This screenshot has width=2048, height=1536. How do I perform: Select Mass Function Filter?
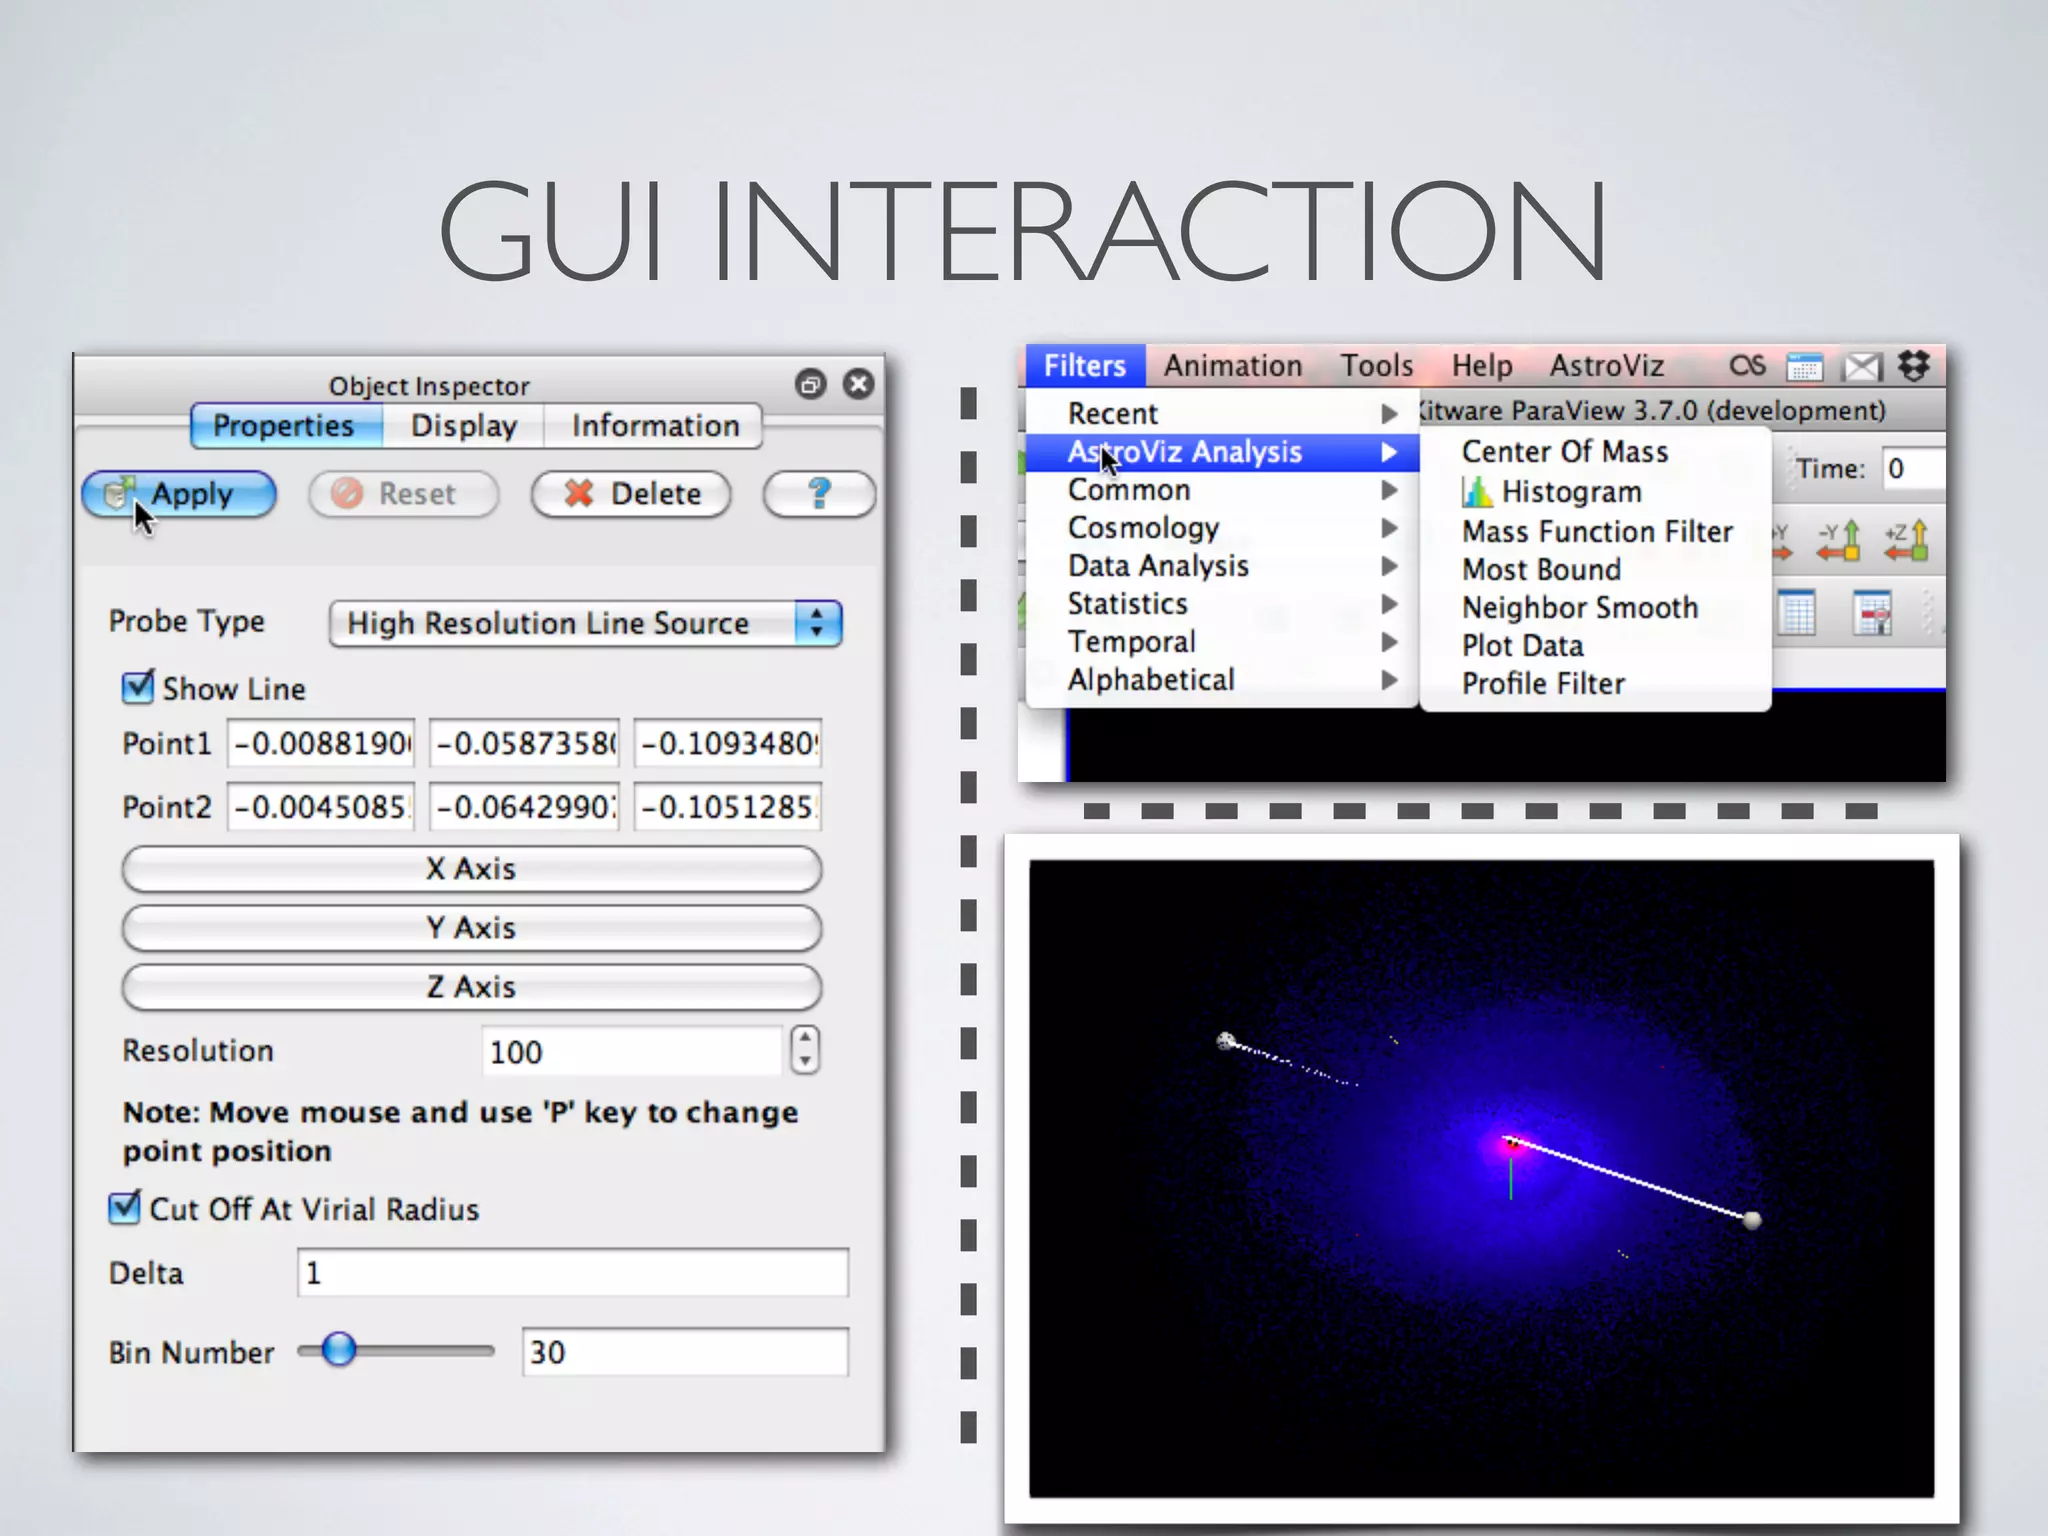pos(1597,531)
